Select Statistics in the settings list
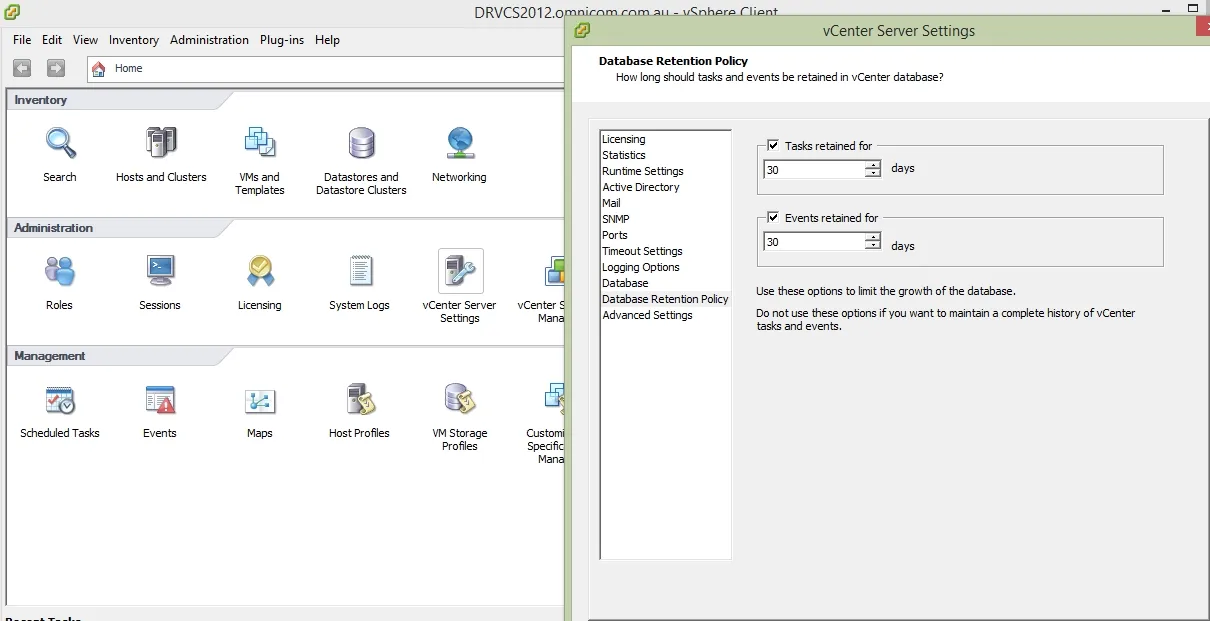Screen dimensions: 1210x621 [x=624, y=155]
